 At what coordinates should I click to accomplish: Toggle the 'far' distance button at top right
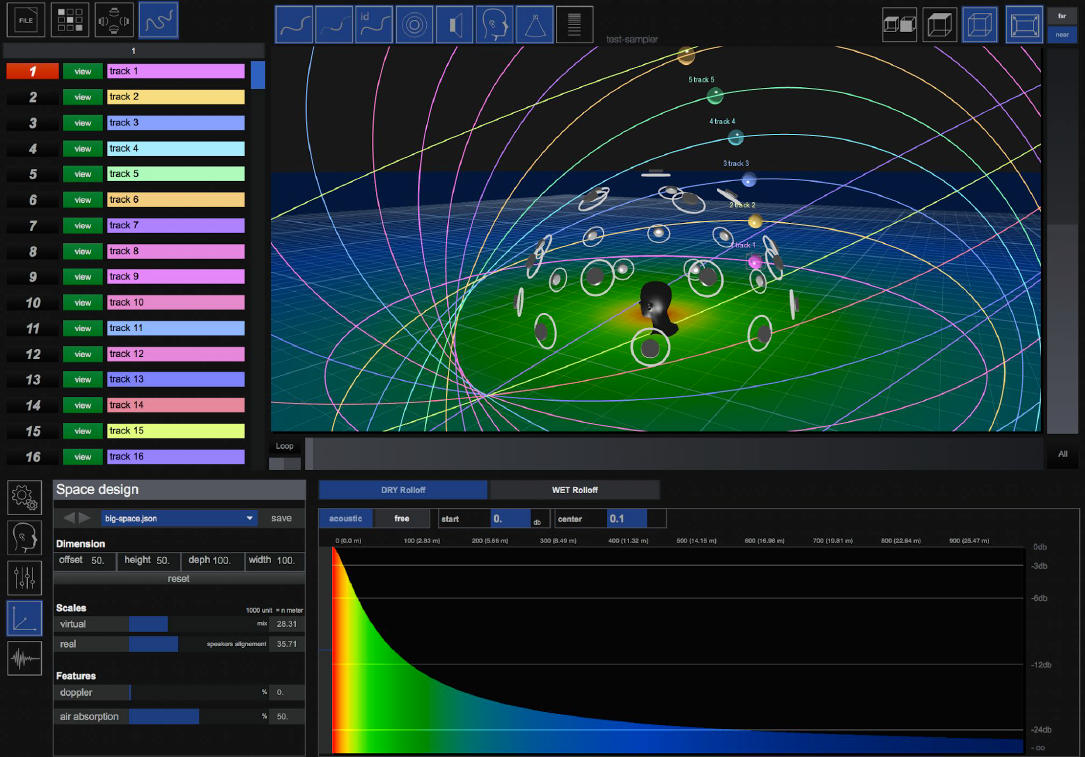tap(1062, 16)
